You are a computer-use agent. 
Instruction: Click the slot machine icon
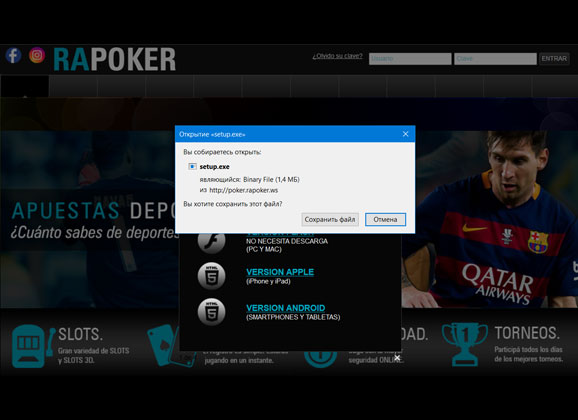[32, 346]
